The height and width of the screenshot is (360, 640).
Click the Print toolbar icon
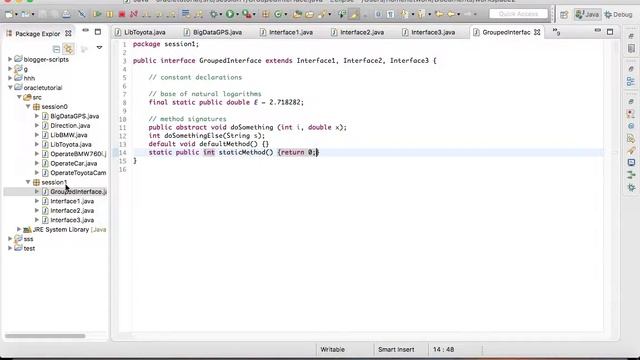pyautogui.click(x=66, y=14)
